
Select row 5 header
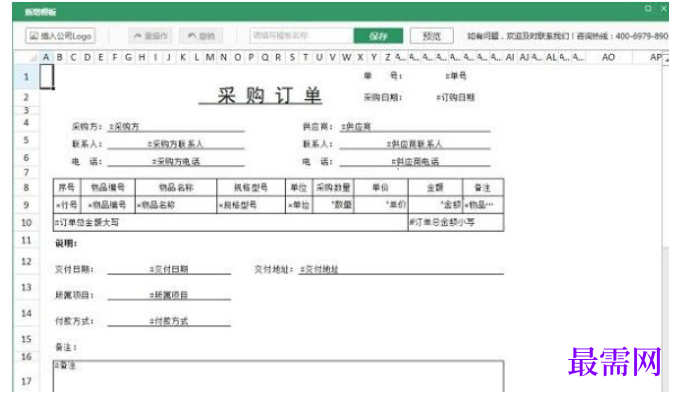click(26, 140)
